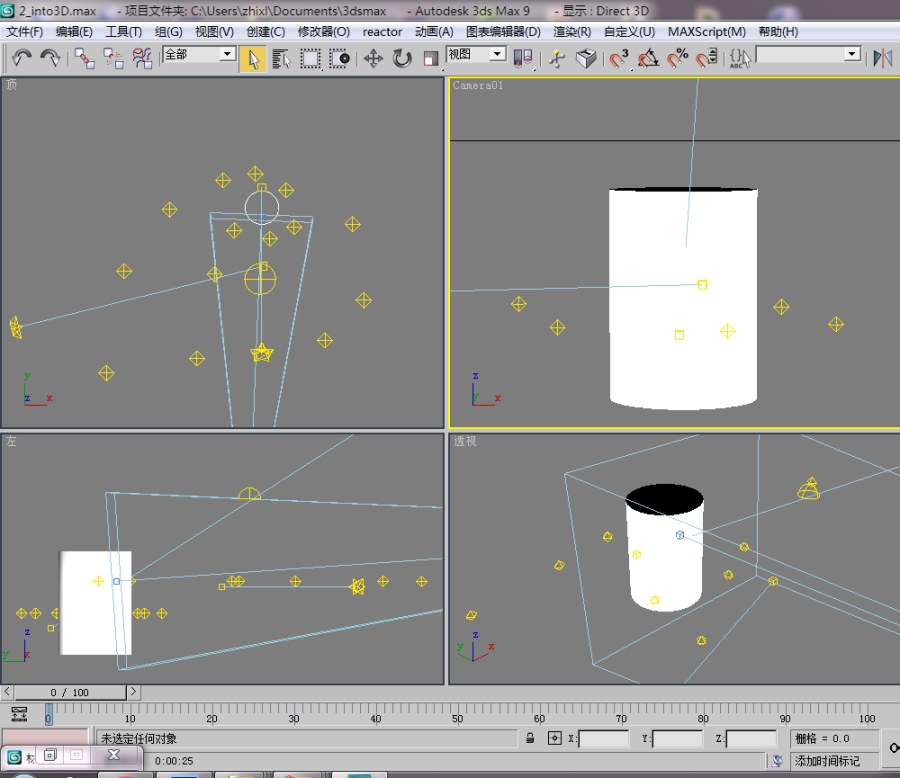The height and width of the screenshot is (778, 900).
Task: Click the Mirror tool icon
Action: pos(883,58)
